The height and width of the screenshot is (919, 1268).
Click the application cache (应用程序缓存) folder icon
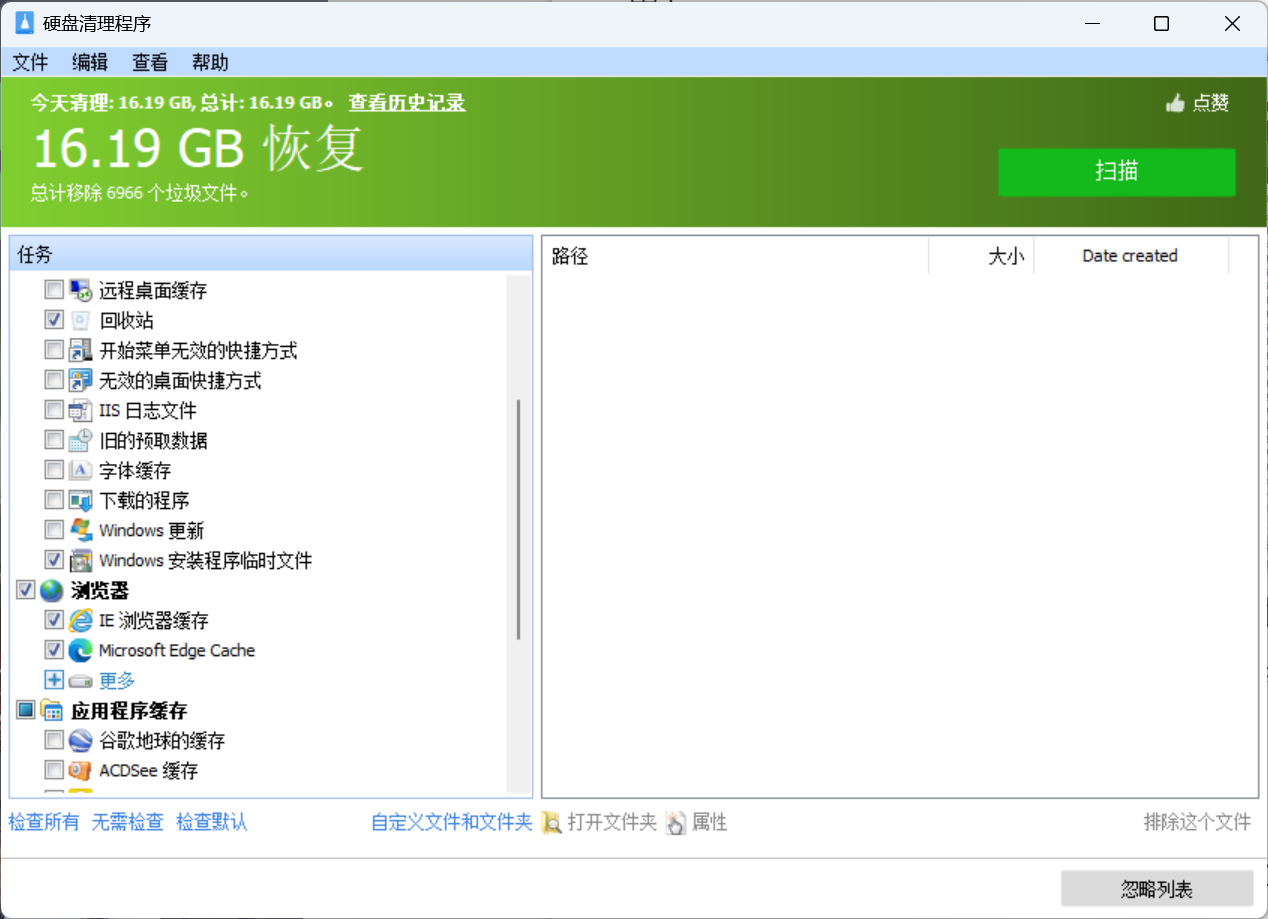tap(52, 711)
